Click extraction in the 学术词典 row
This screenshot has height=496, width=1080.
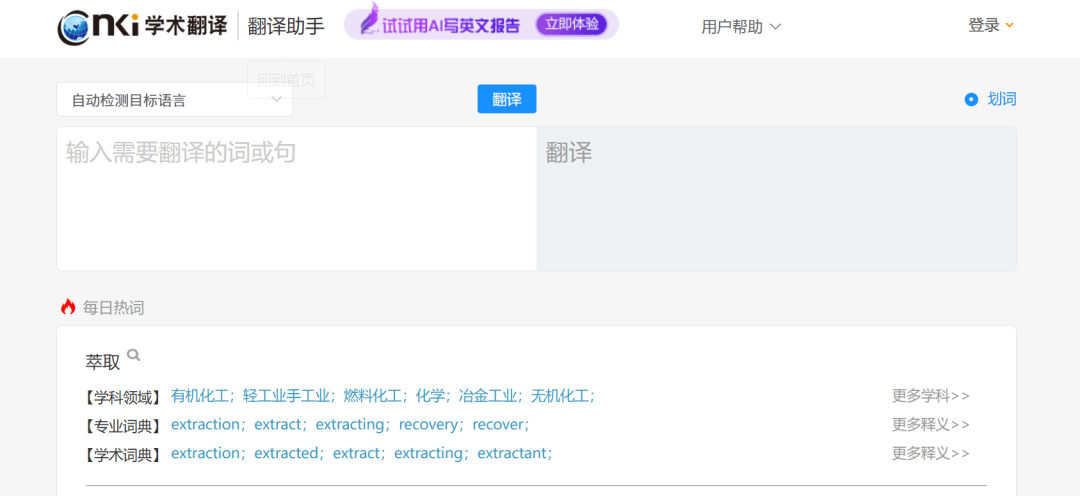[x=205, y=453]
